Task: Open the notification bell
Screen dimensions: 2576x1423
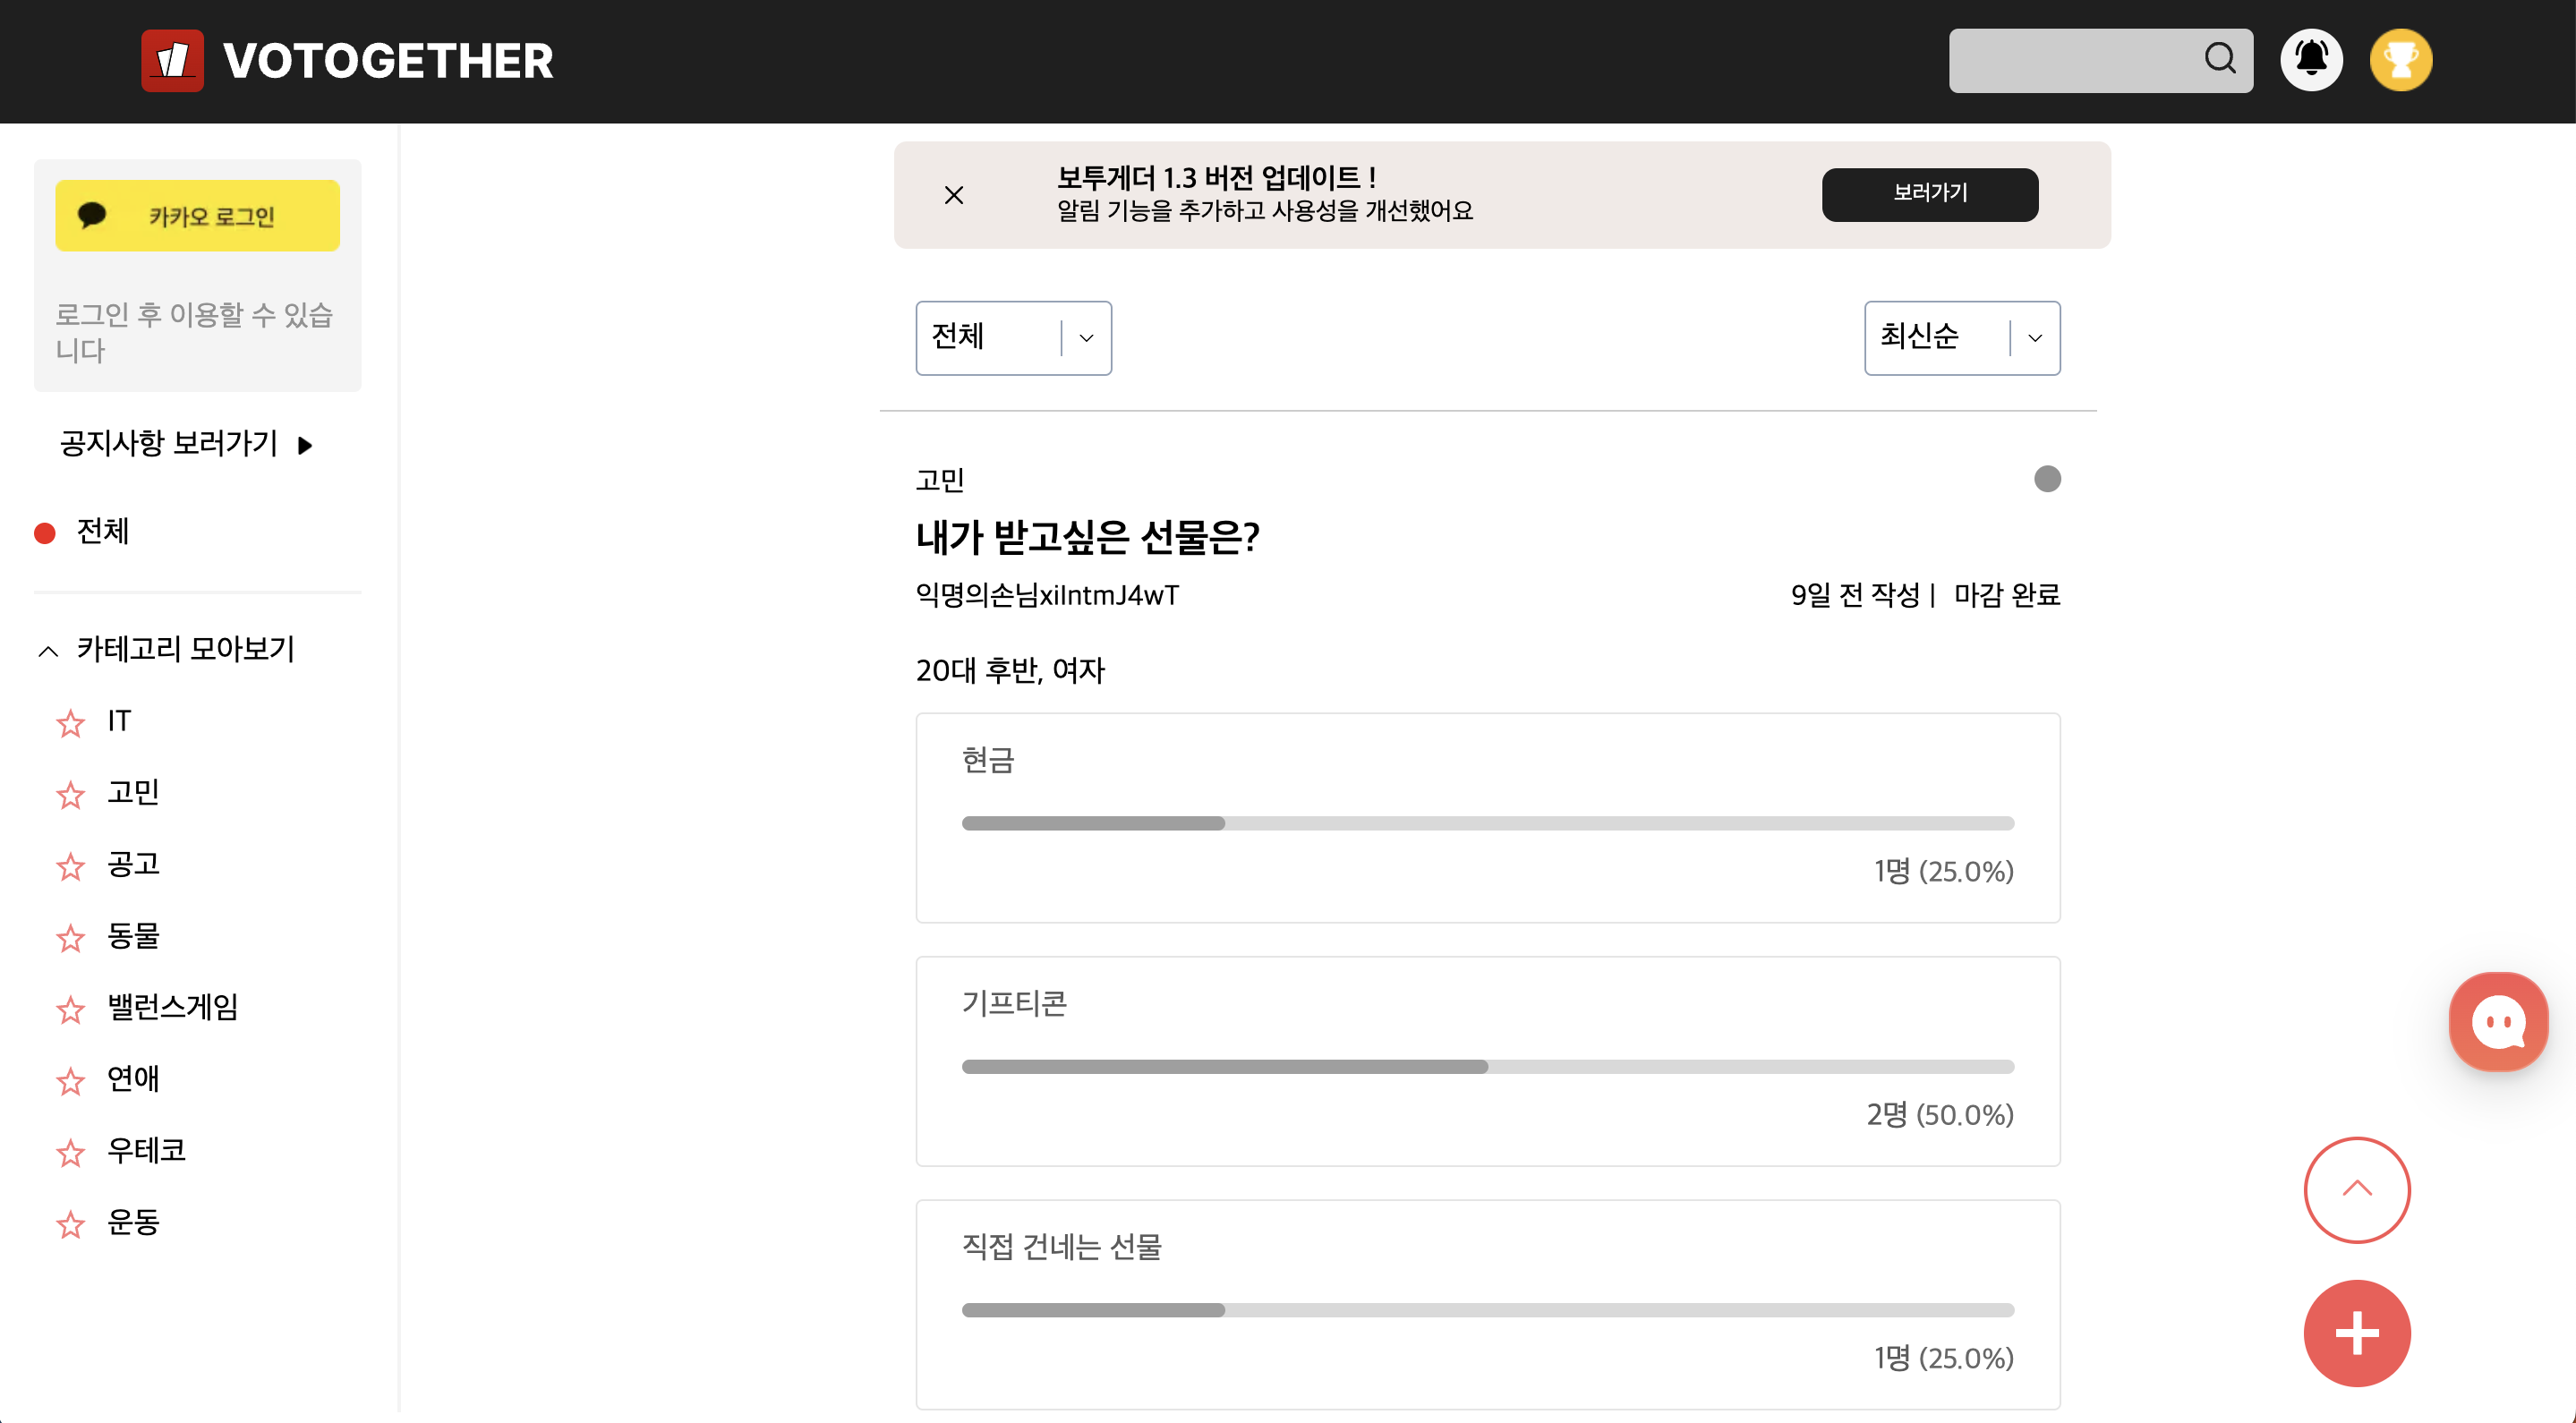Action: pyautogui.click(x=2311, y=60)
